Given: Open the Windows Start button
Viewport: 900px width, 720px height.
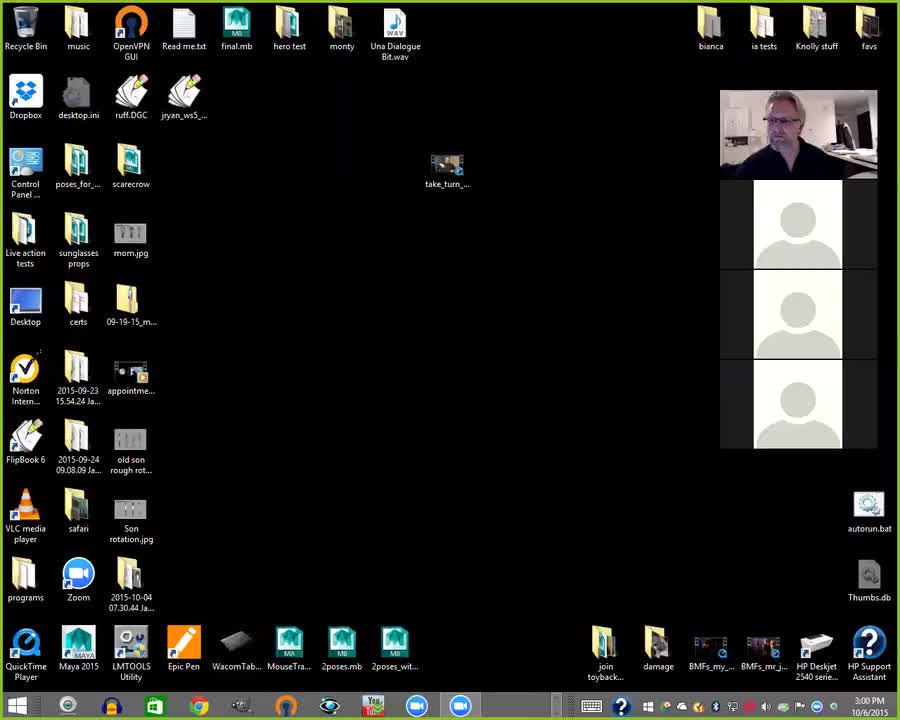Looking at the screenshot, I should coord(17,706).
